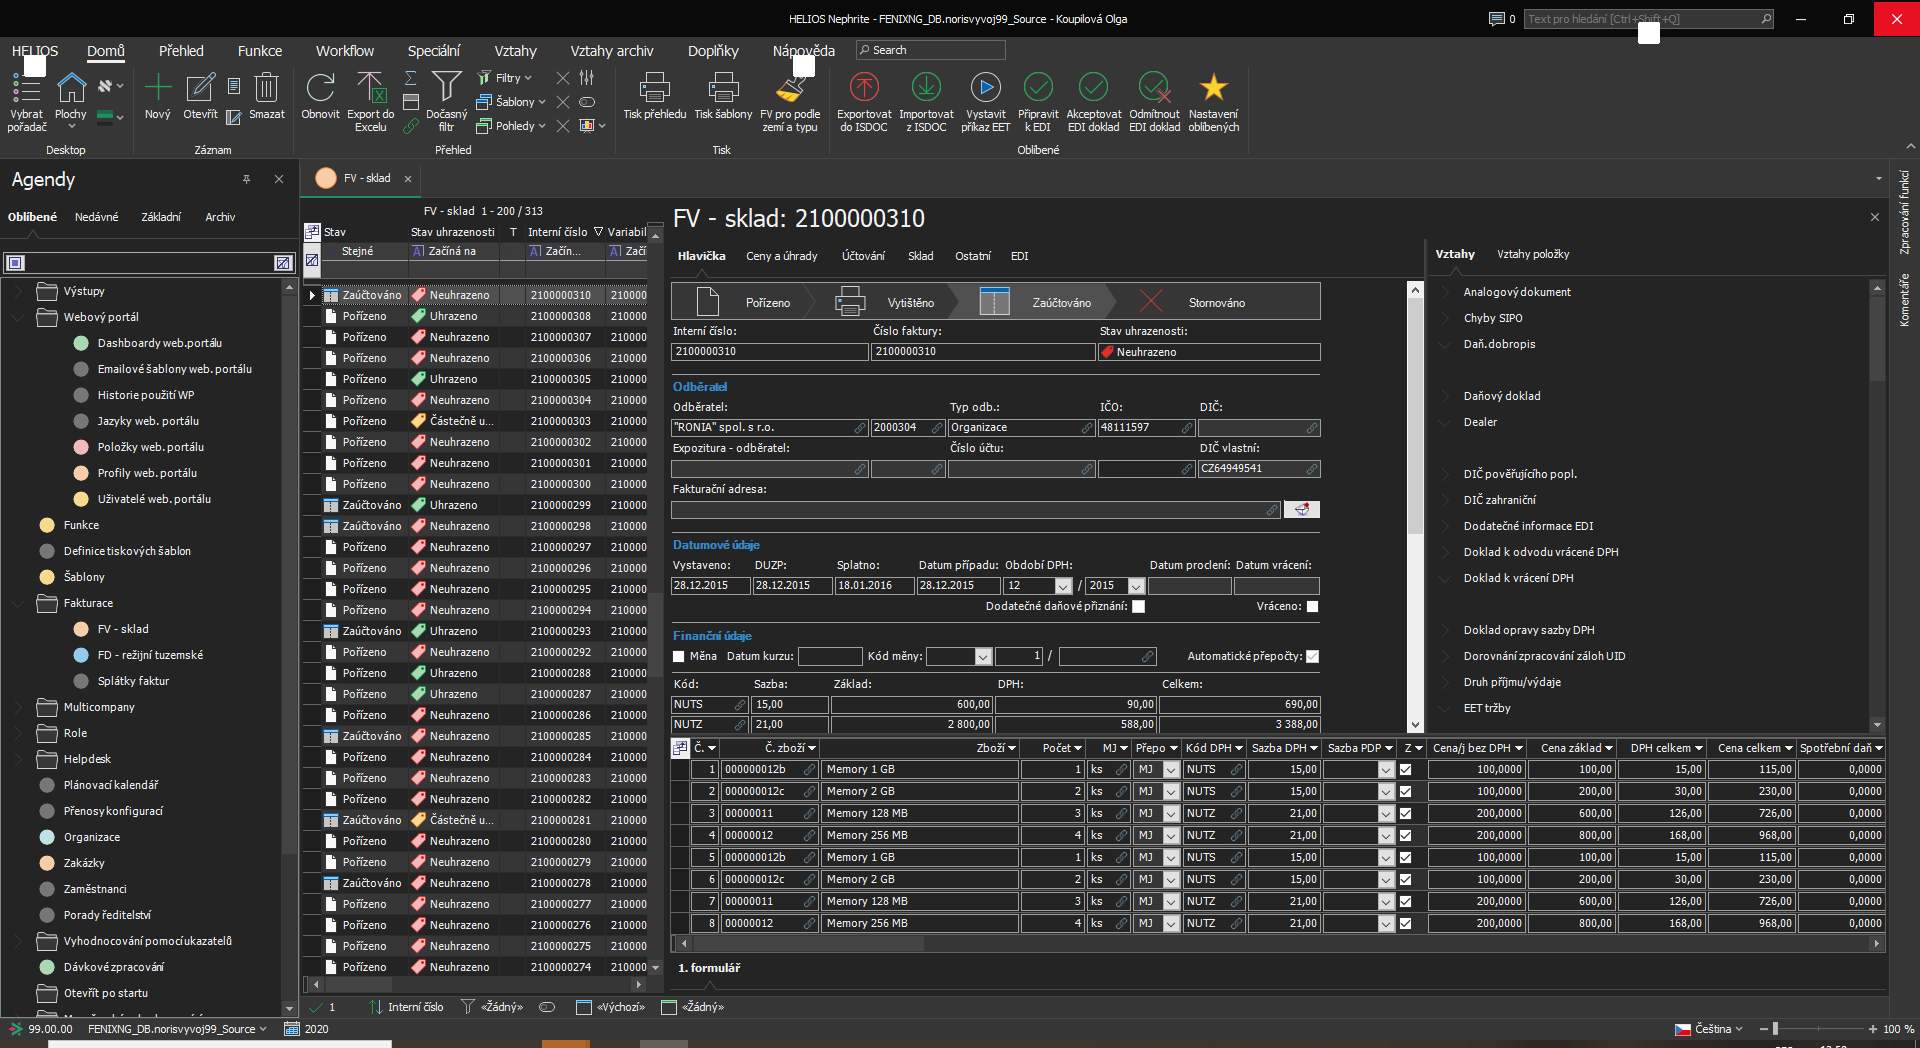
Task: Click Vystavit příkaz EET icon
Action: point(985,89)
